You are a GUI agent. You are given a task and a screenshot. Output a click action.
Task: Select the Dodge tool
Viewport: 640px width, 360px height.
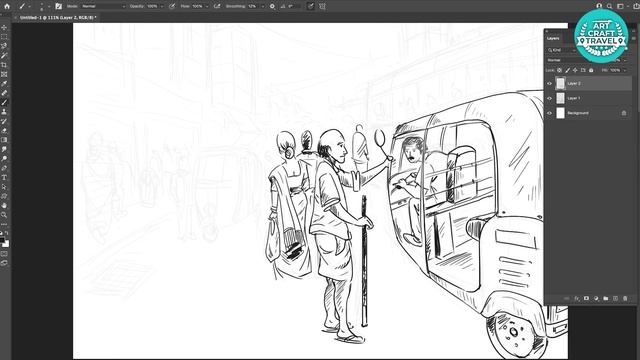point(4,159)
